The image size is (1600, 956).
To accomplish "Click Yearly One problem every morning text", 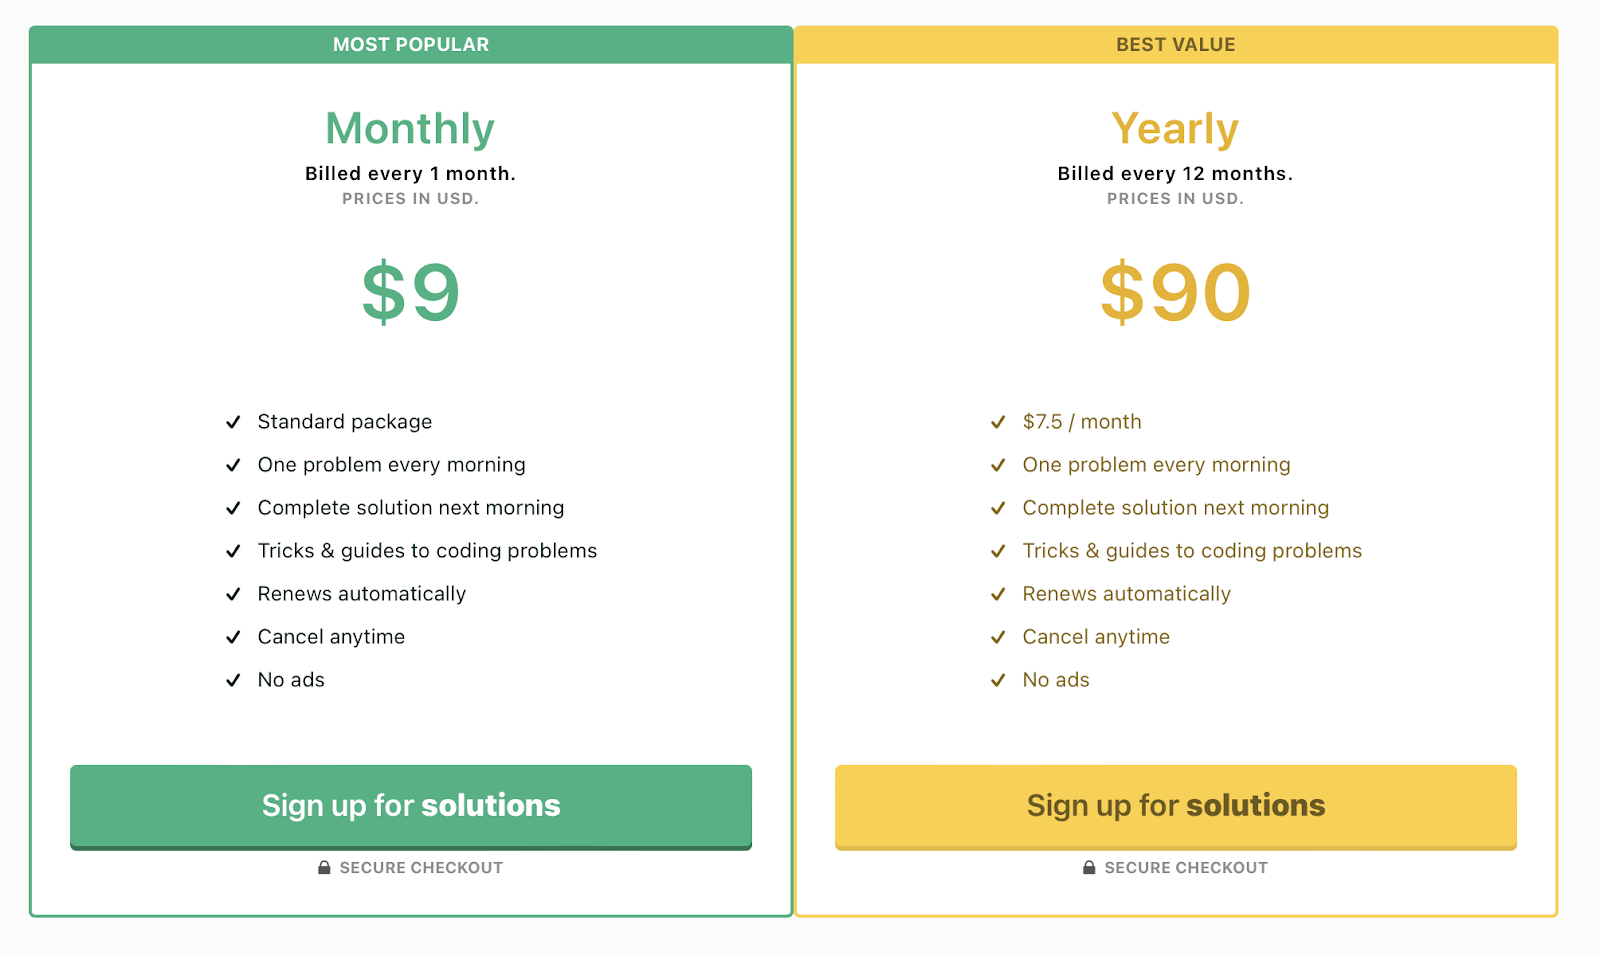I will 1156,465.
